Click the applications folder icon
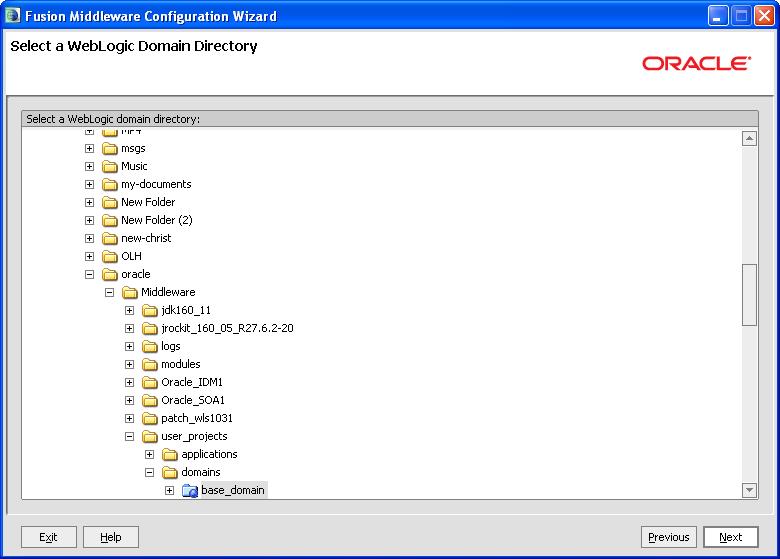This screenshot has width=780, height=559. coord(170,455)
